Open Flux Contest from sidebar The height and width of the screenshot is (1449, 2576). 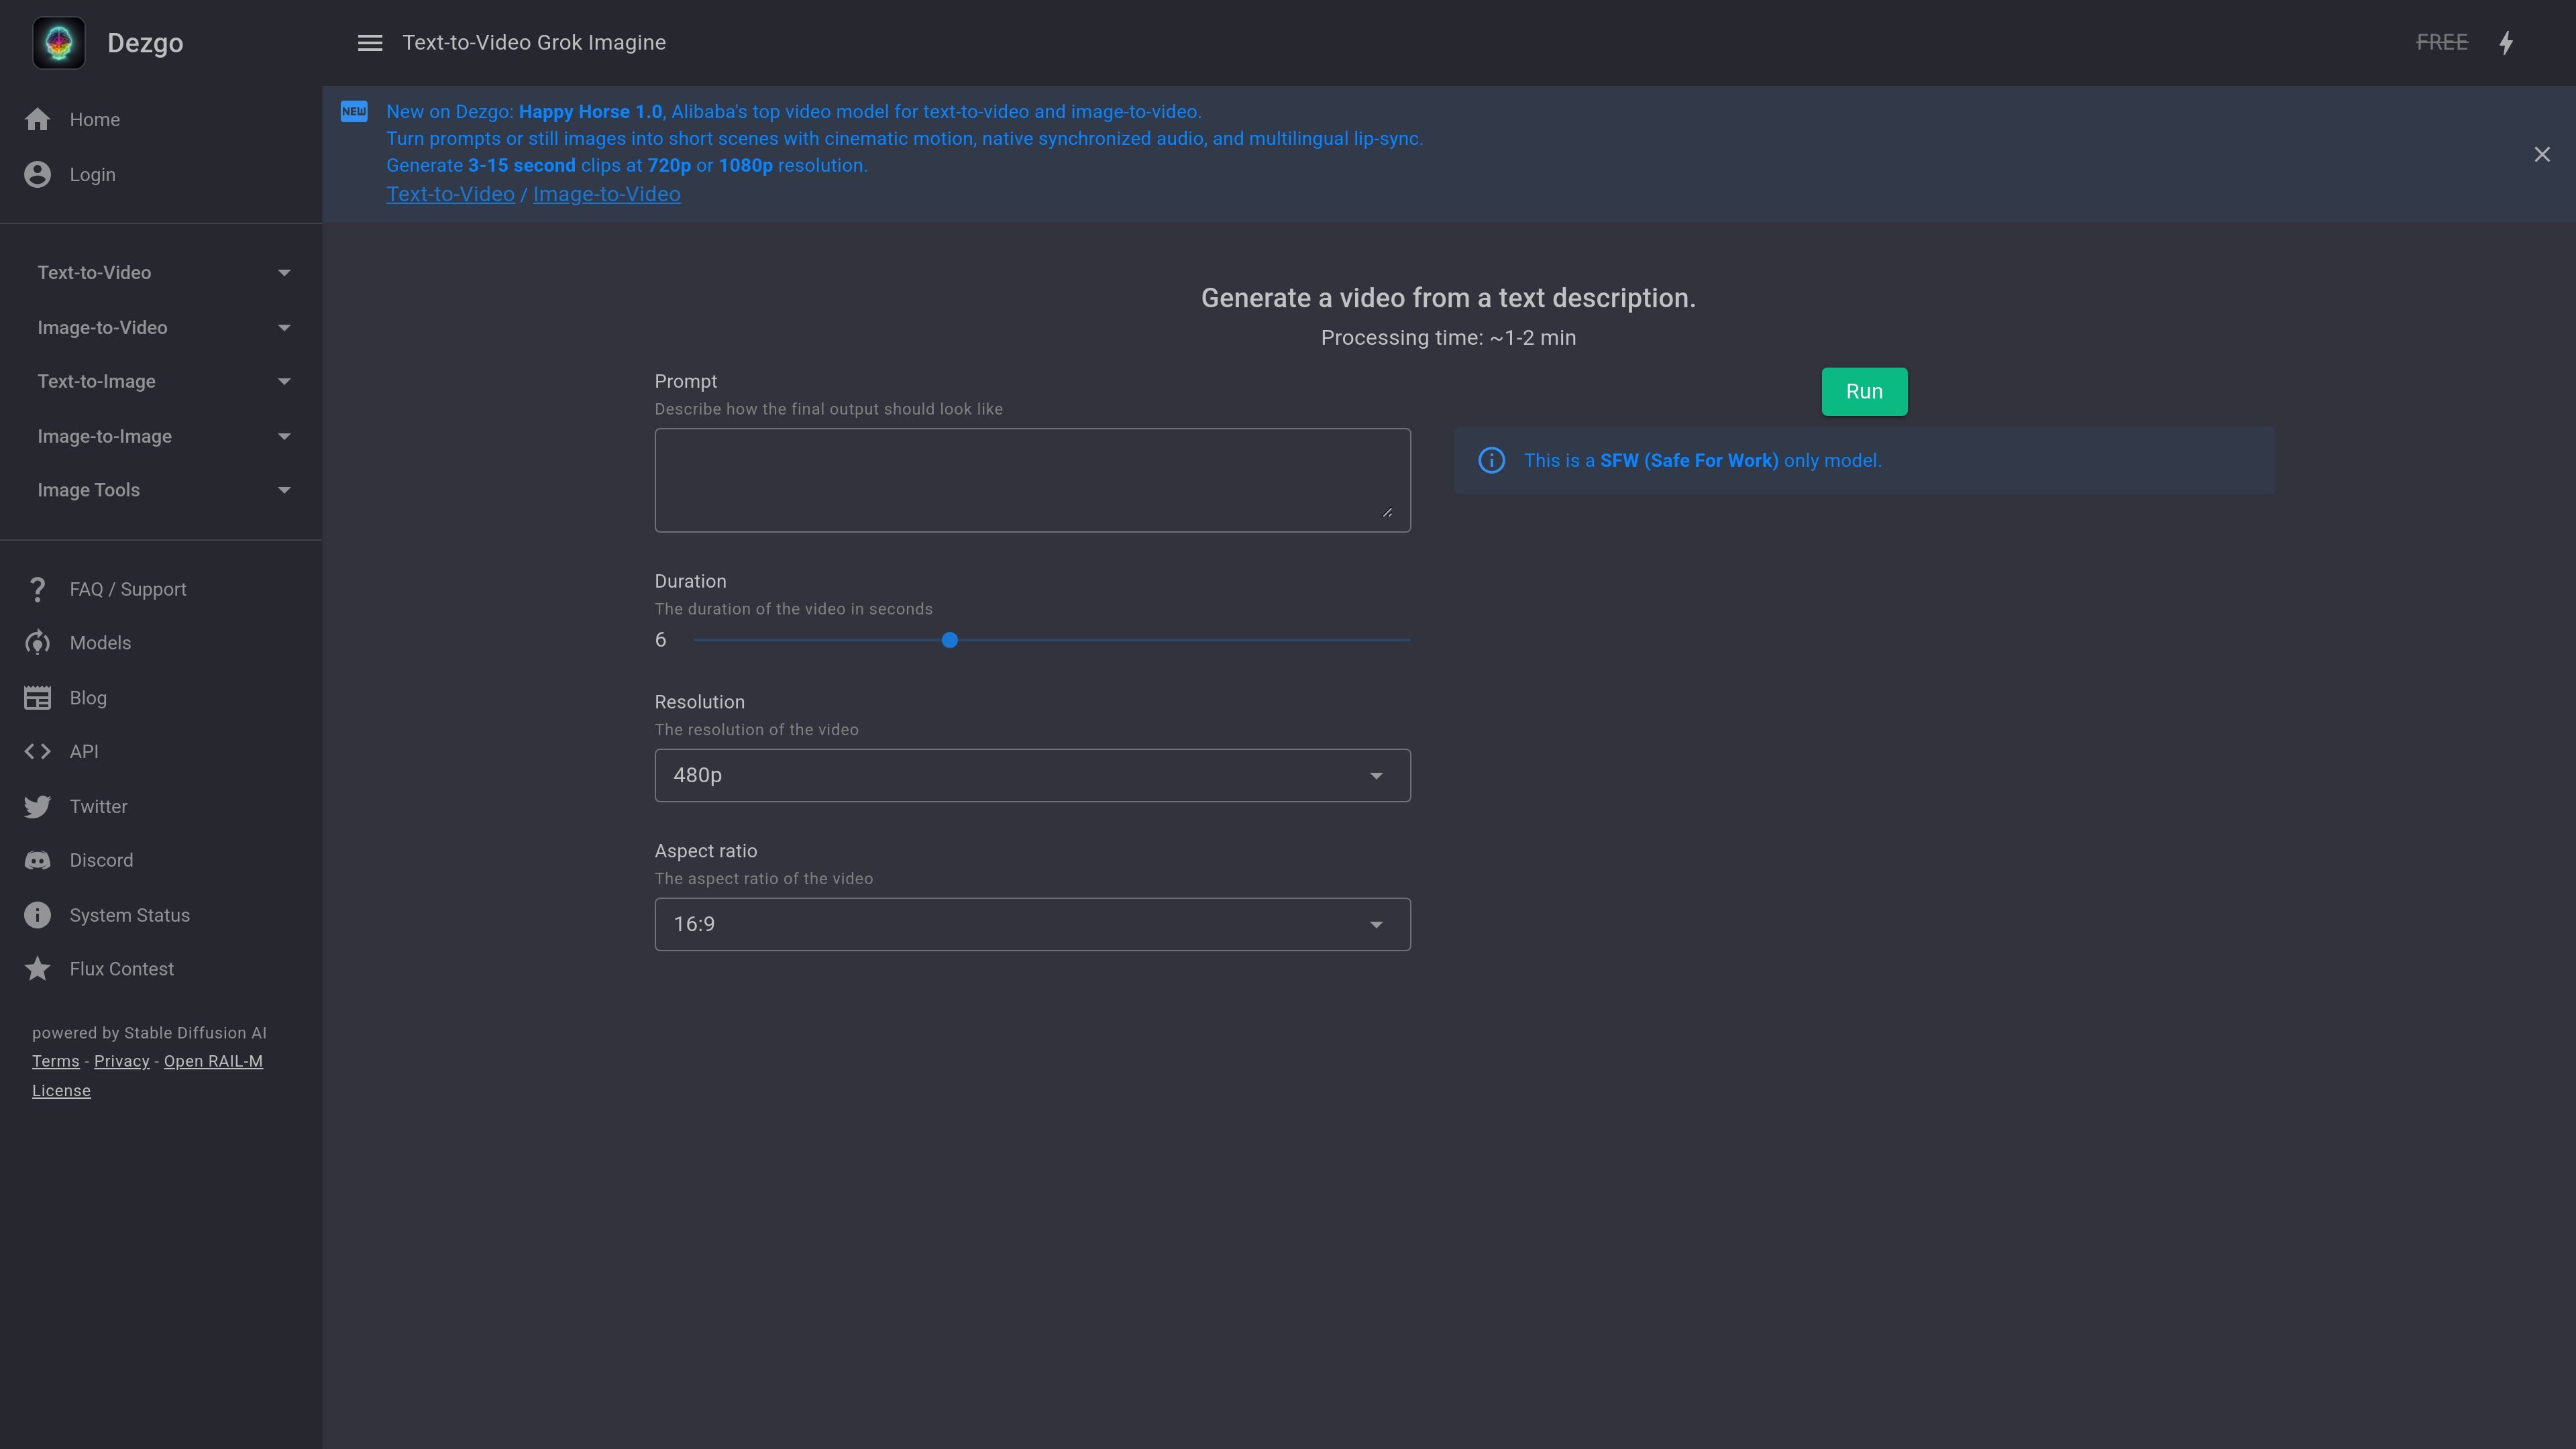(161, 969)
